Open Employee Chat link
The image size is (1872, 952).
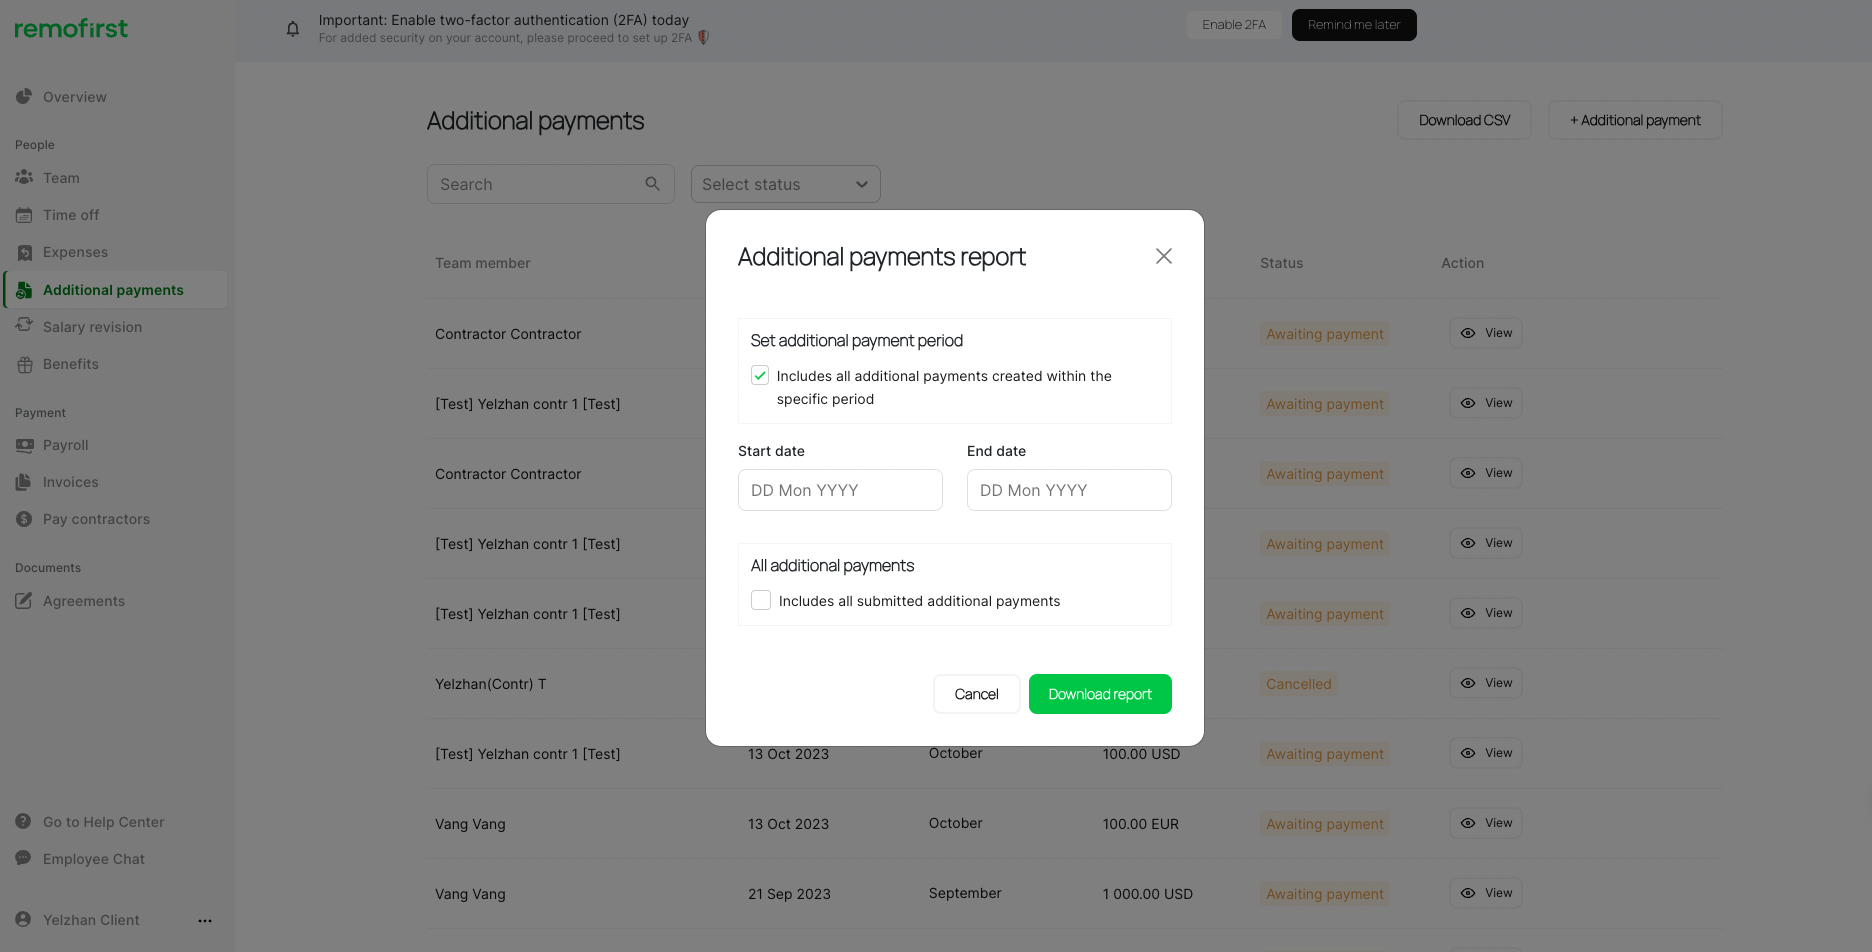(94, 859)
